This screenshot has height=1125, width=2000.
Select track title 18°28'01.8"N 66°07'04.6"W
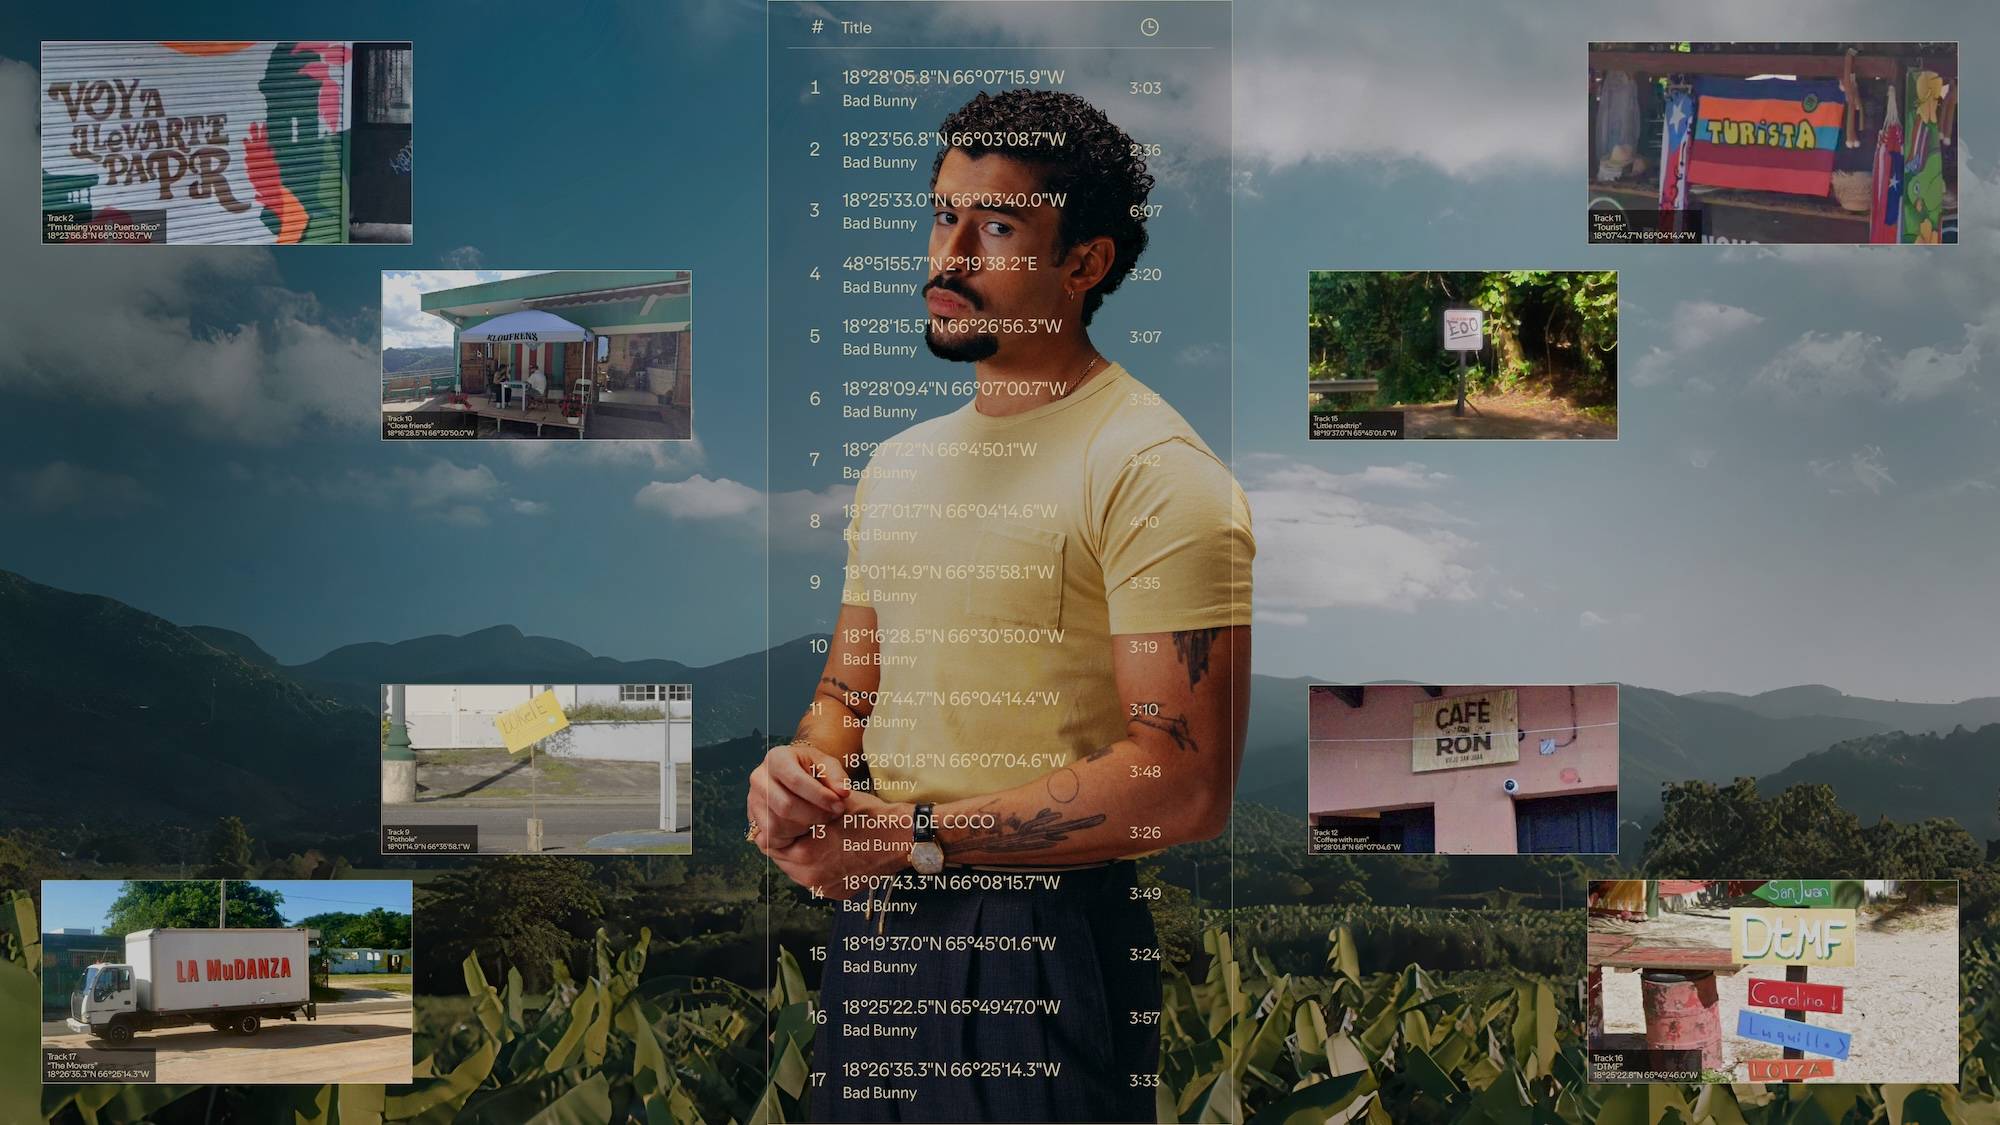click(x=954, y=761)
